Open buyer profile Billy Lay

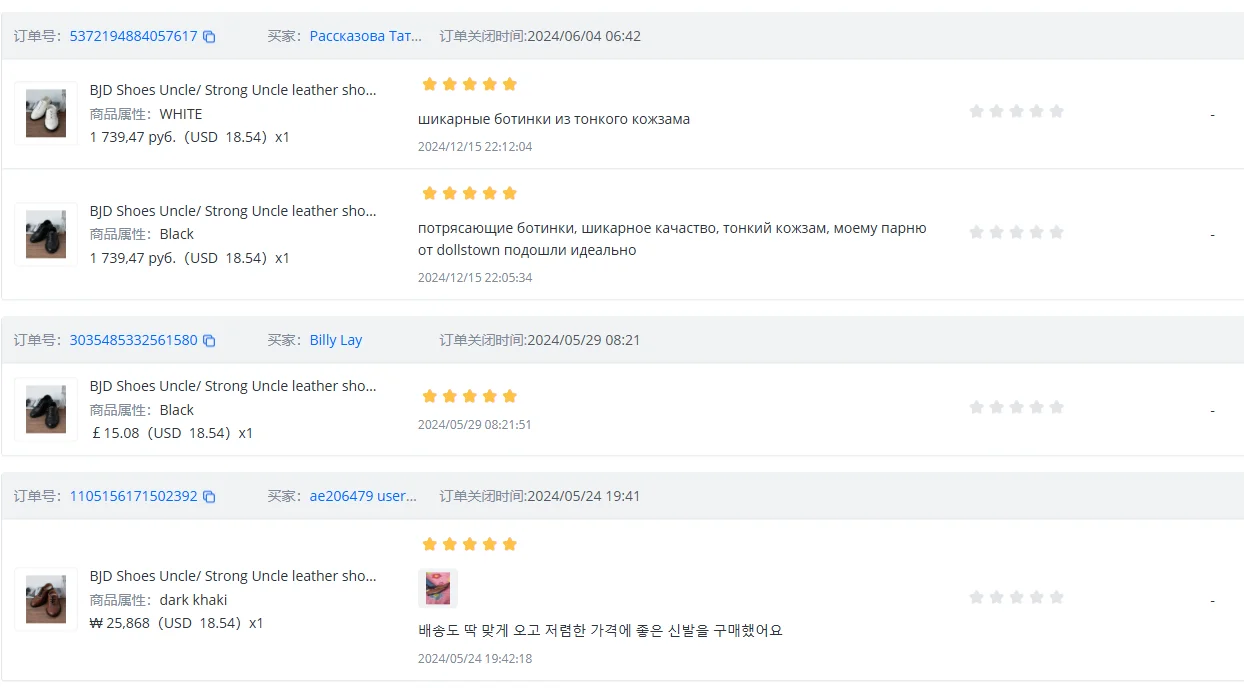pos(336,340)
